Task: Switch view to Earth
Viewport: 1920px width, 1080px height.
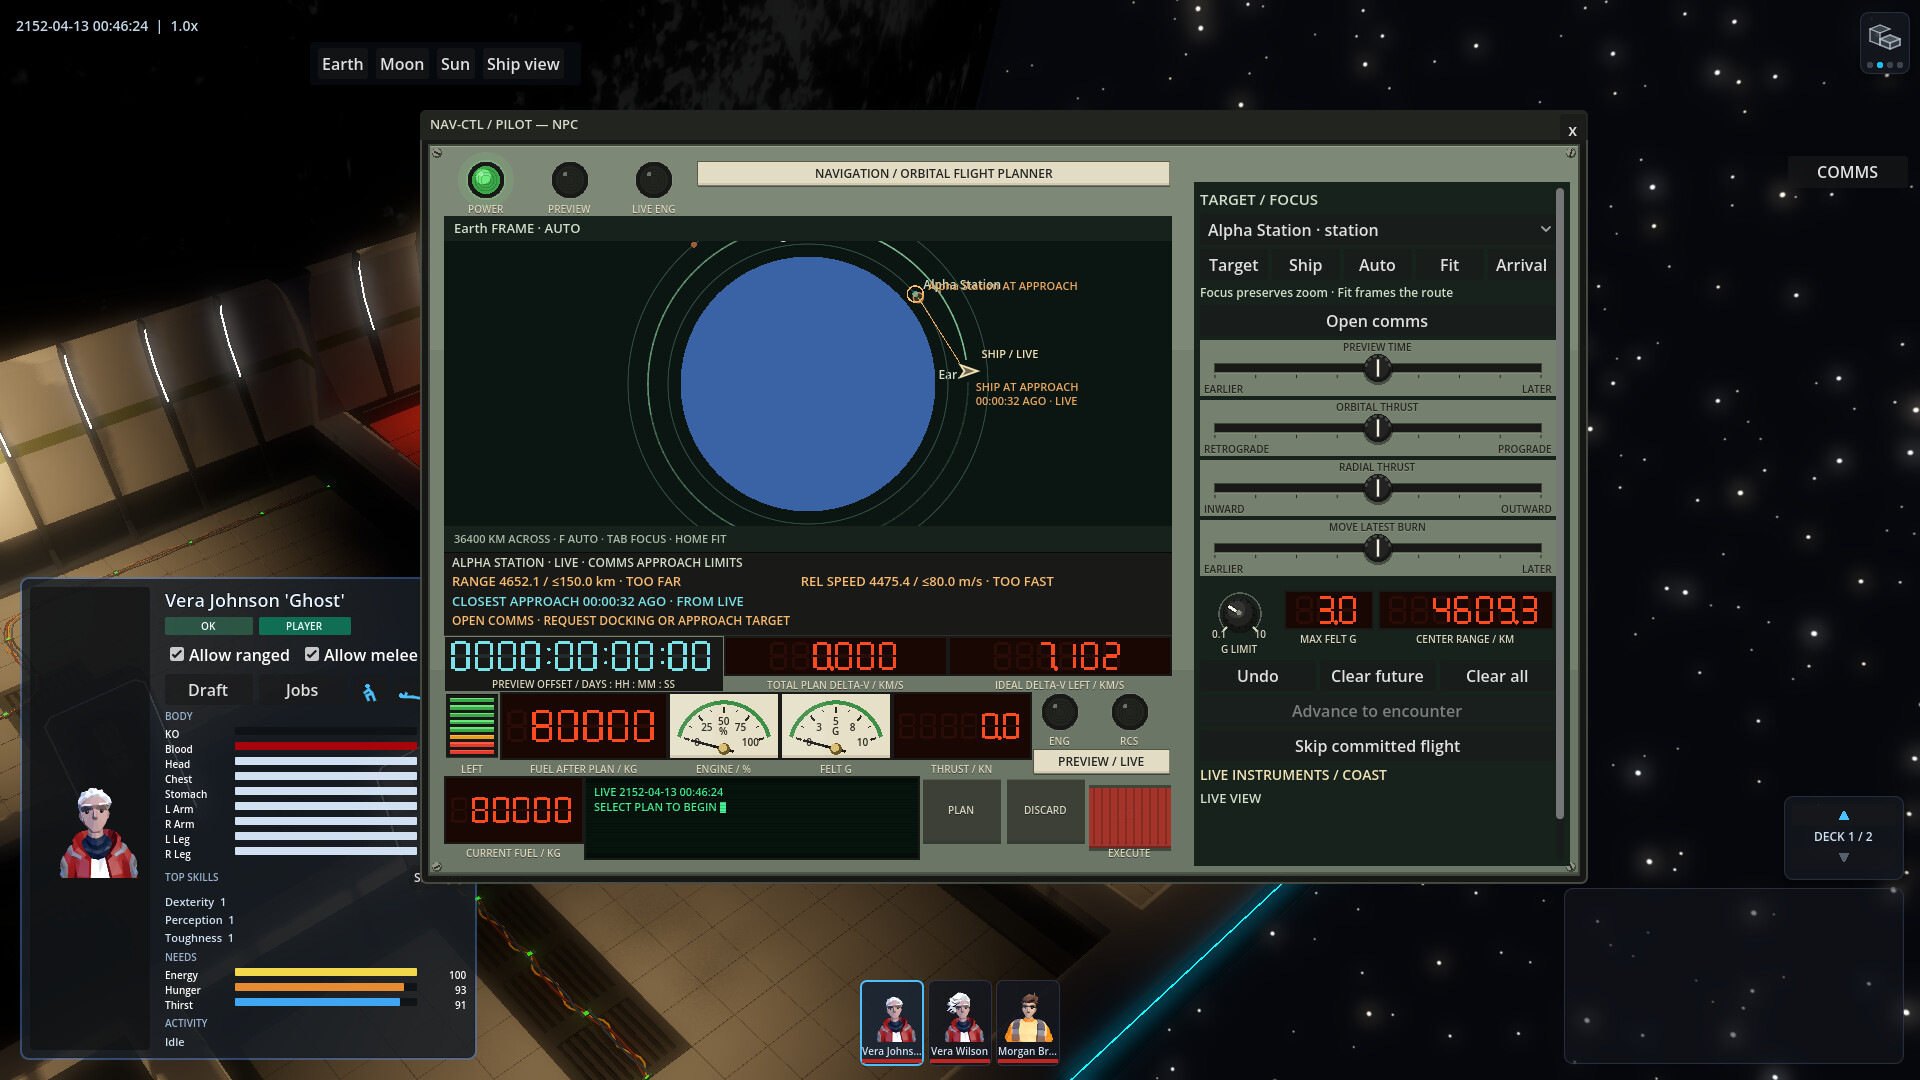Action: tap(342, 64)
